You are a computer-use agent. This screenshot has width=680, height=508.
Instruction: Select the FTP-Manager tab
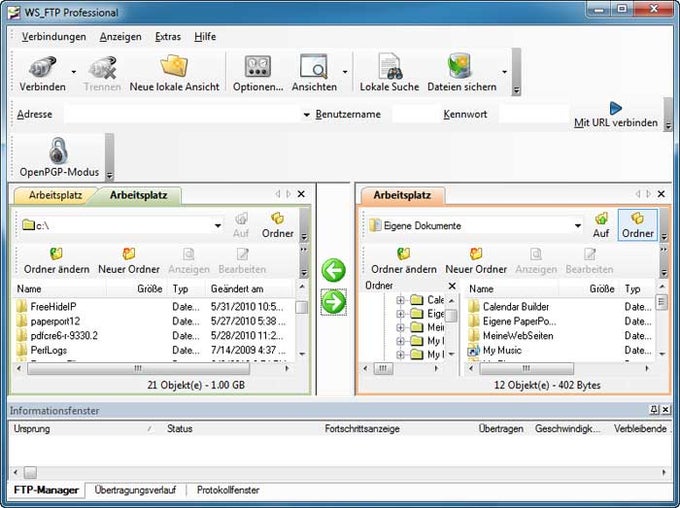click(46, 490)
